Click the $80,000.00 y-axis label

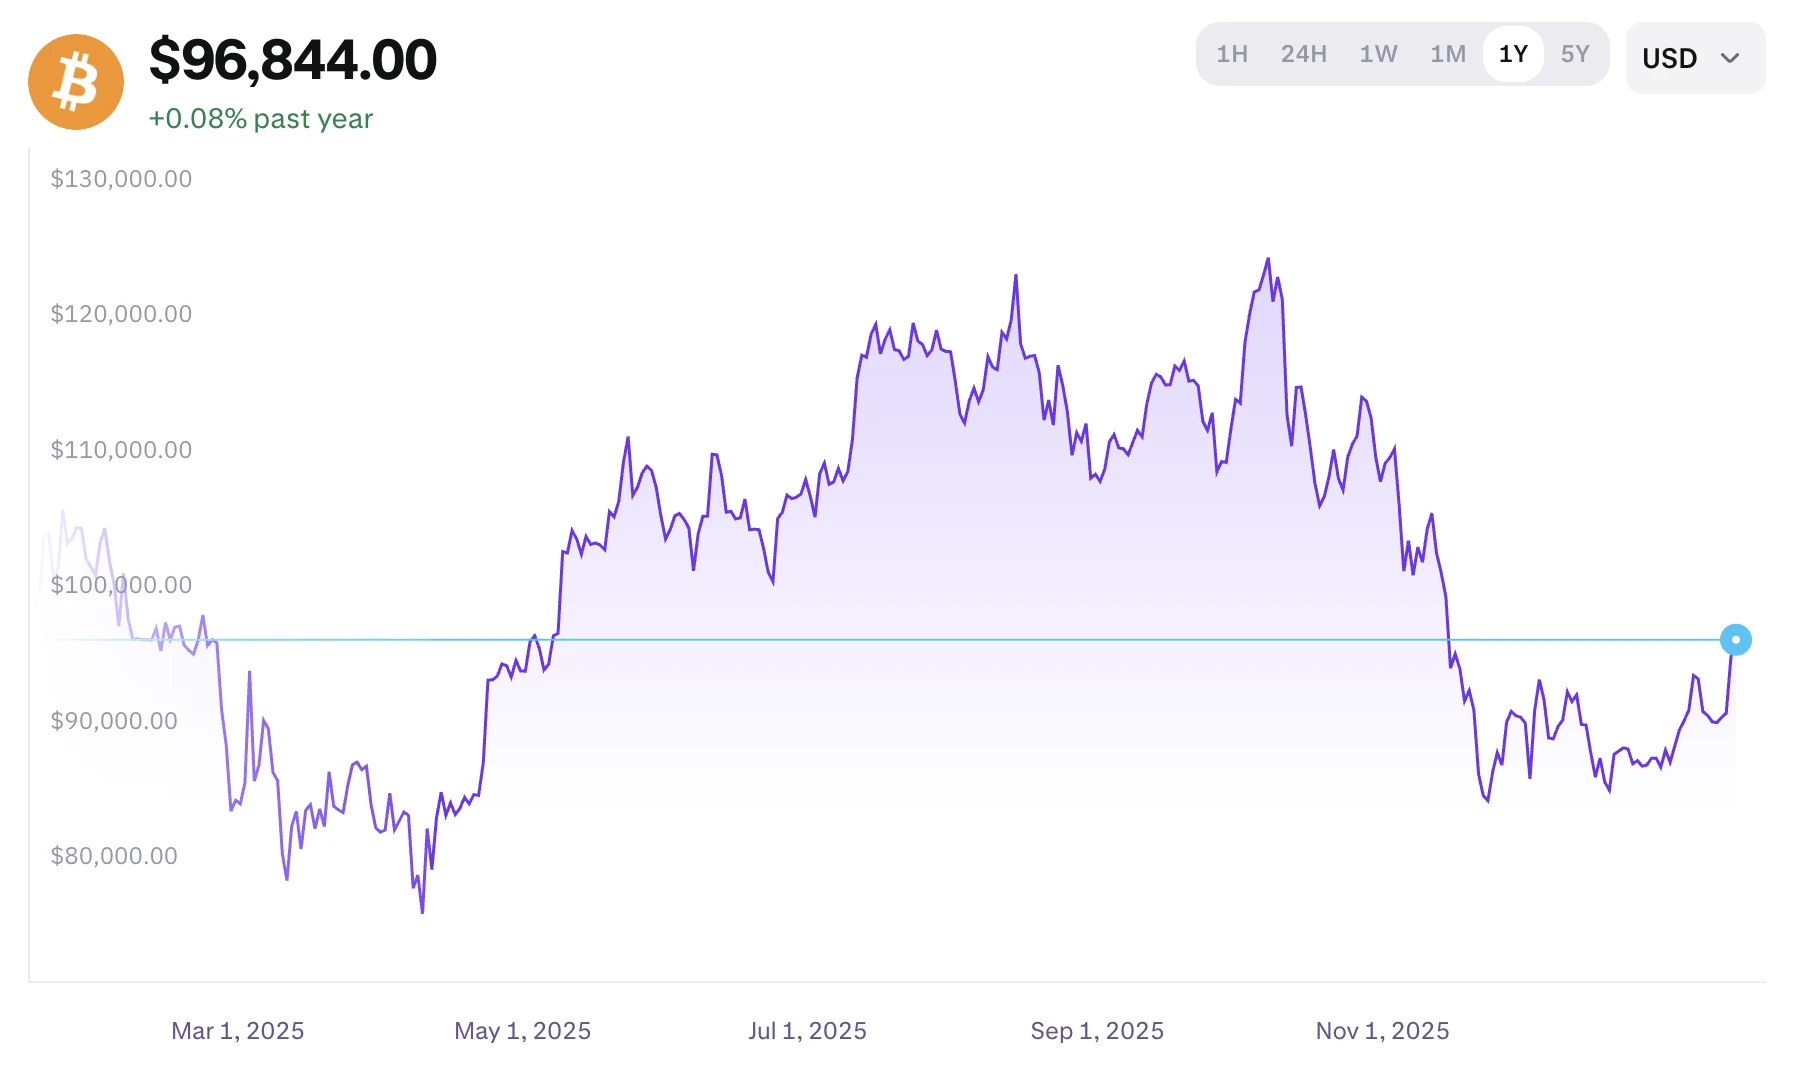(x=114, y=856)
